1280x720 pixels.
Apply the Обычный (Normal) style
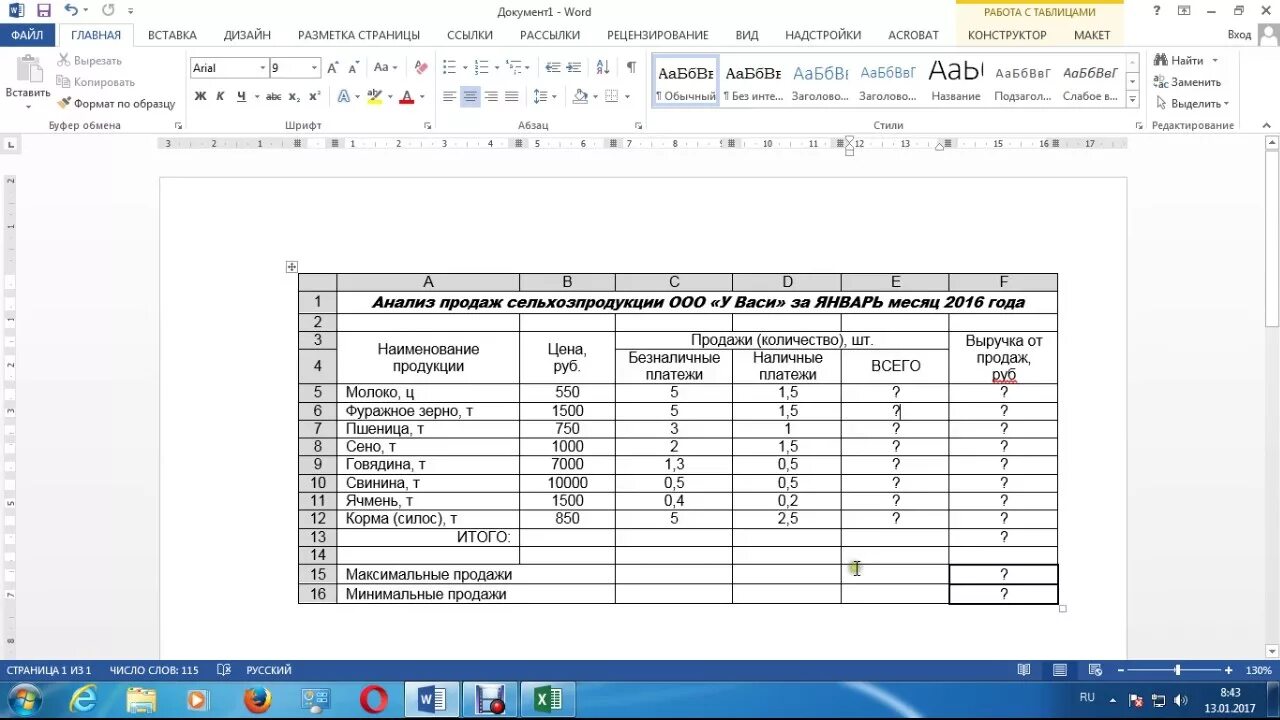pyautogui.click(x=685, y=81)
